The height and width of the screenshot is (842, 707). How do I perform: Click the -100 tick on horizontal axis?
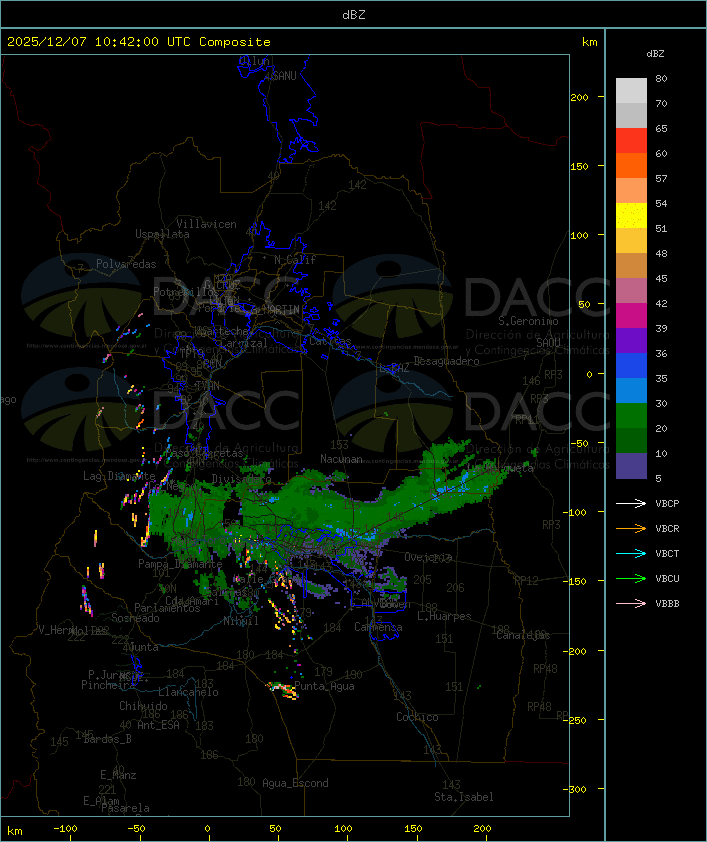65,829
